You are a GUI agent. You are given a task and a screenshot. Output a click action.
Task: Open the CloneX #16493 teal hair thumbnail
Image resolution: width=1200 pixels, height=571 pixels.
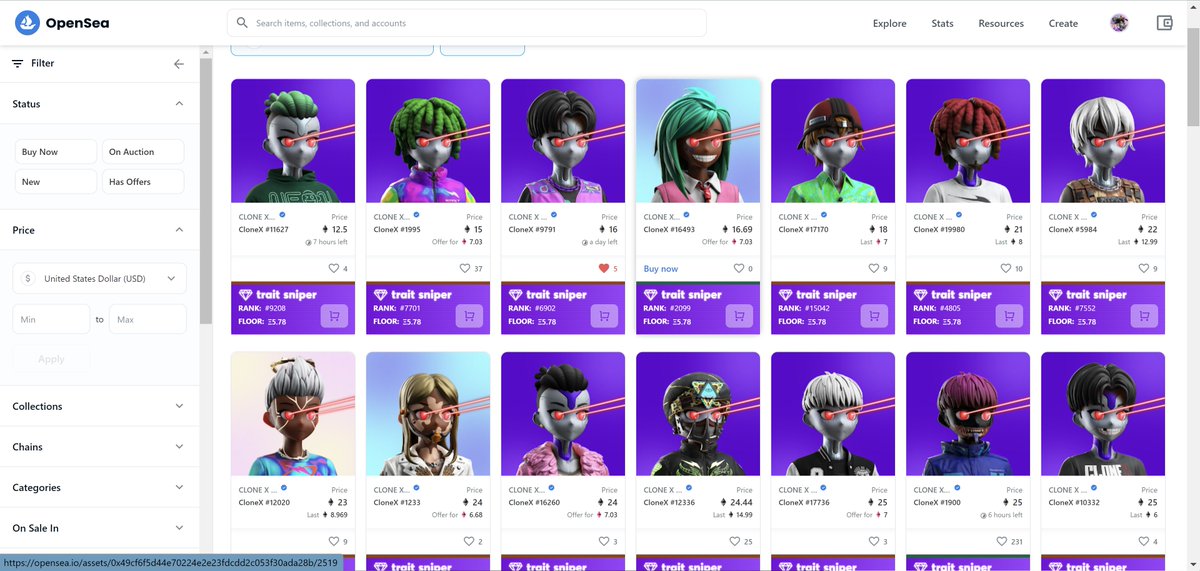(x=698, y=141)
